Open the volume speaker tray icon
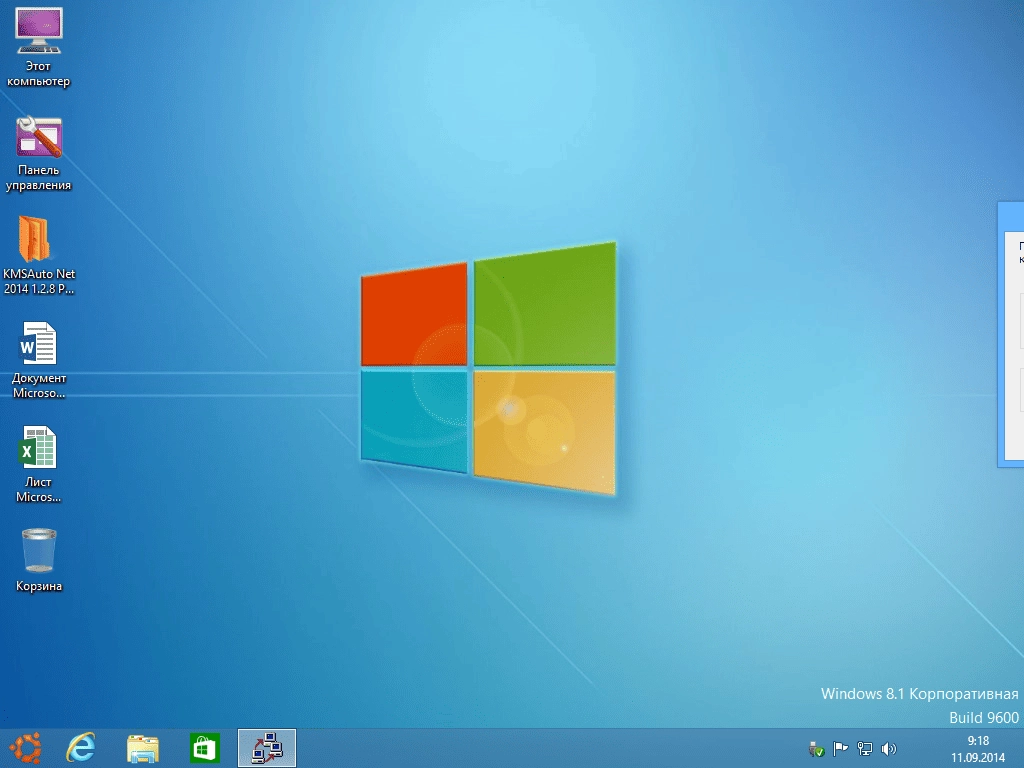1024x768 pixels. 889,748
